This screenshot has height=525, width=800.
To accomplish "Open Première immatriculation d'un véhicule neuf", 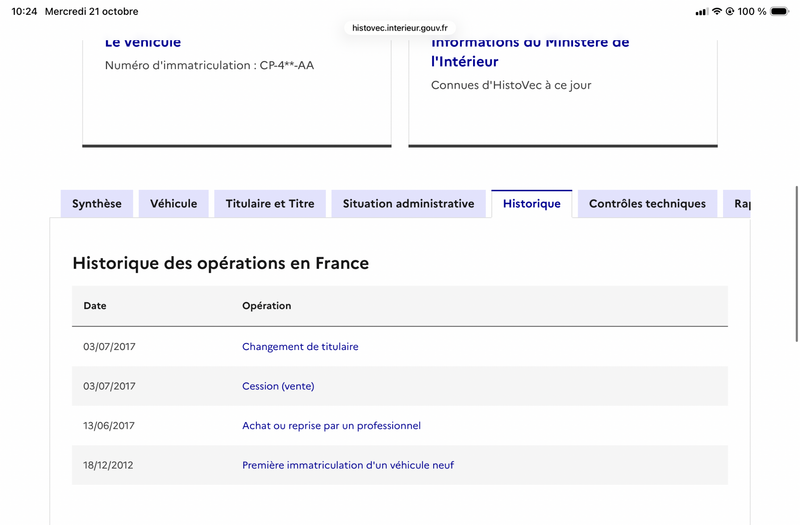I will (348, 465).
